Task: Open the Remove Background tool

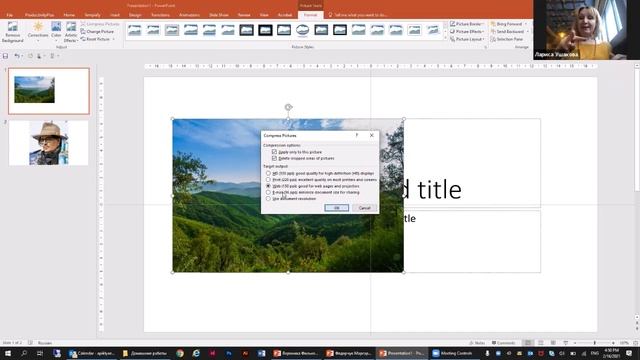Action: [x=12, y=32]
